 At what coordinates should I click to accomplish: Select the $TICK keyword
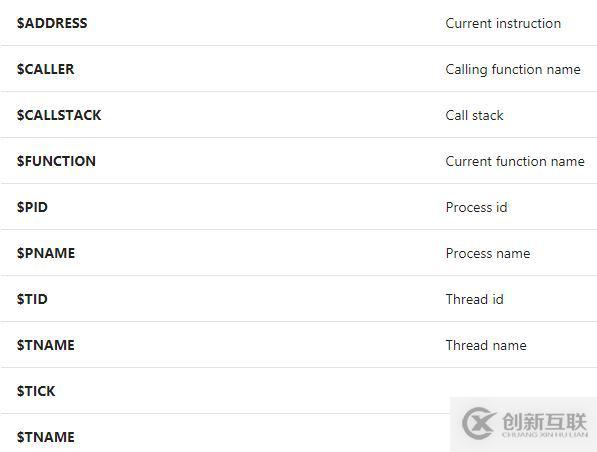[x=36, y=391]
